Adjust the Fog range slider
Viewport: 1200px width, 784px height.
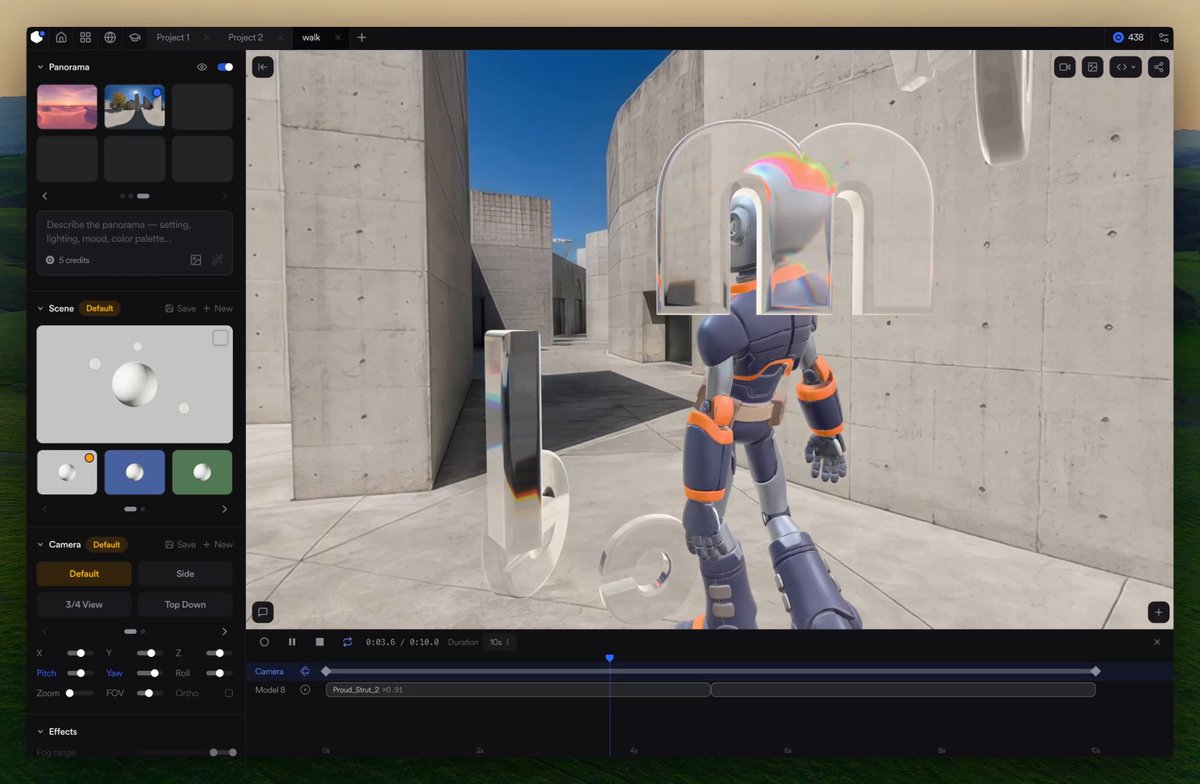tap(187, 752)
